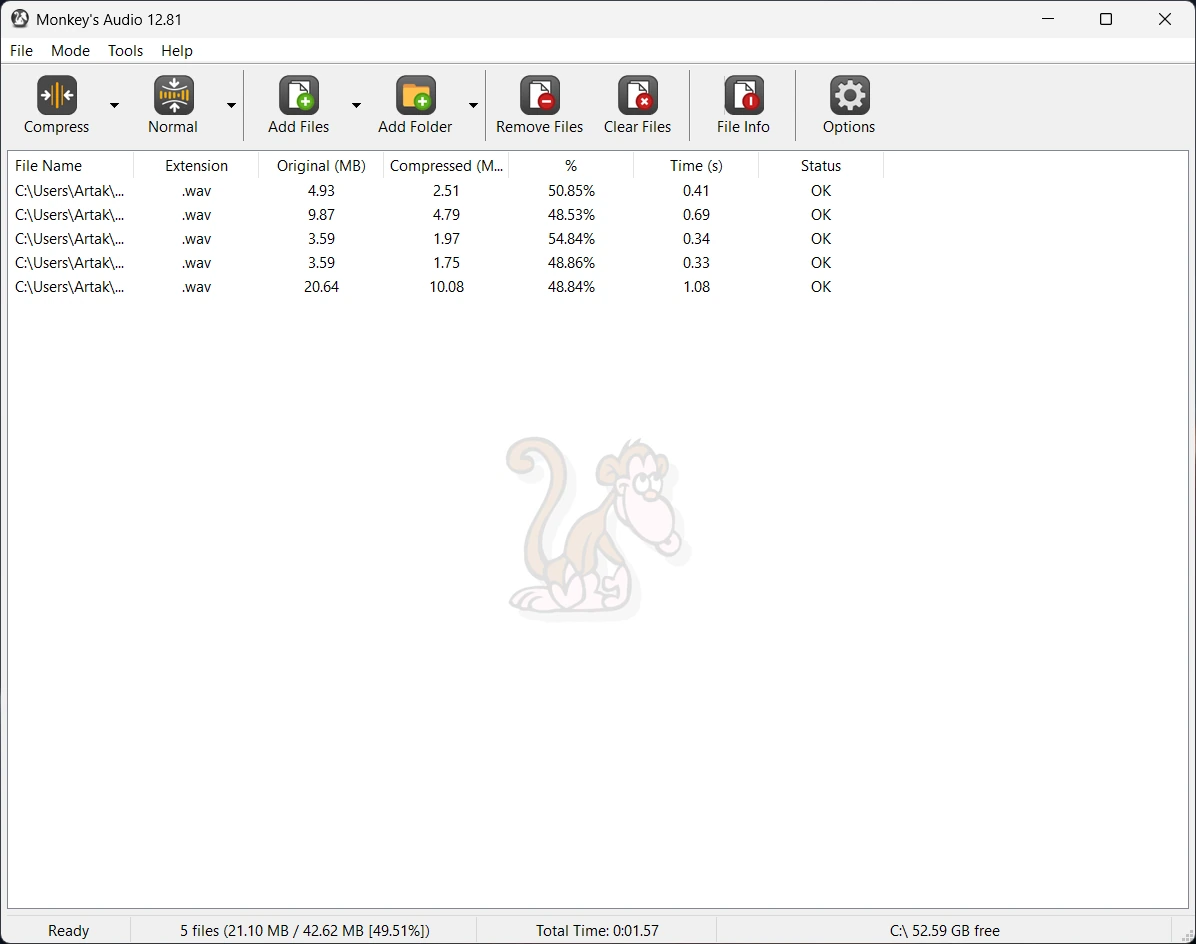Sort by the Compressed (MB) column header

click(x=446, y=165)
